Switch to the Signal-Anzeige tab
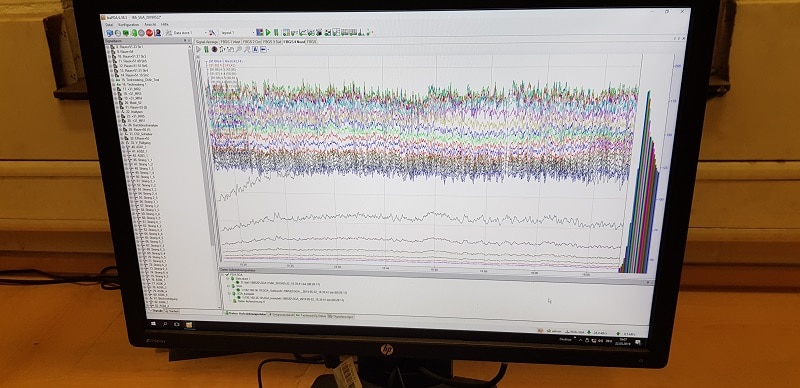Image resolution: width=800 pixels, height=388 pixels. 207,42
